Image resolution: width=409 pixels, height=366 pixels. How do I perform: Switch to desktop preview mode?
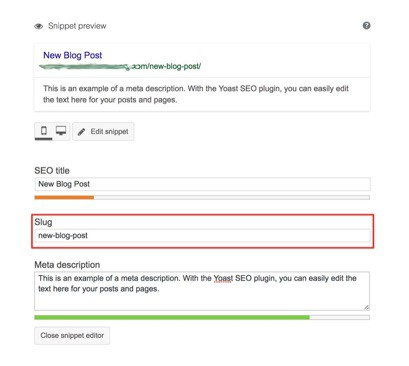[x=61, y=131]
